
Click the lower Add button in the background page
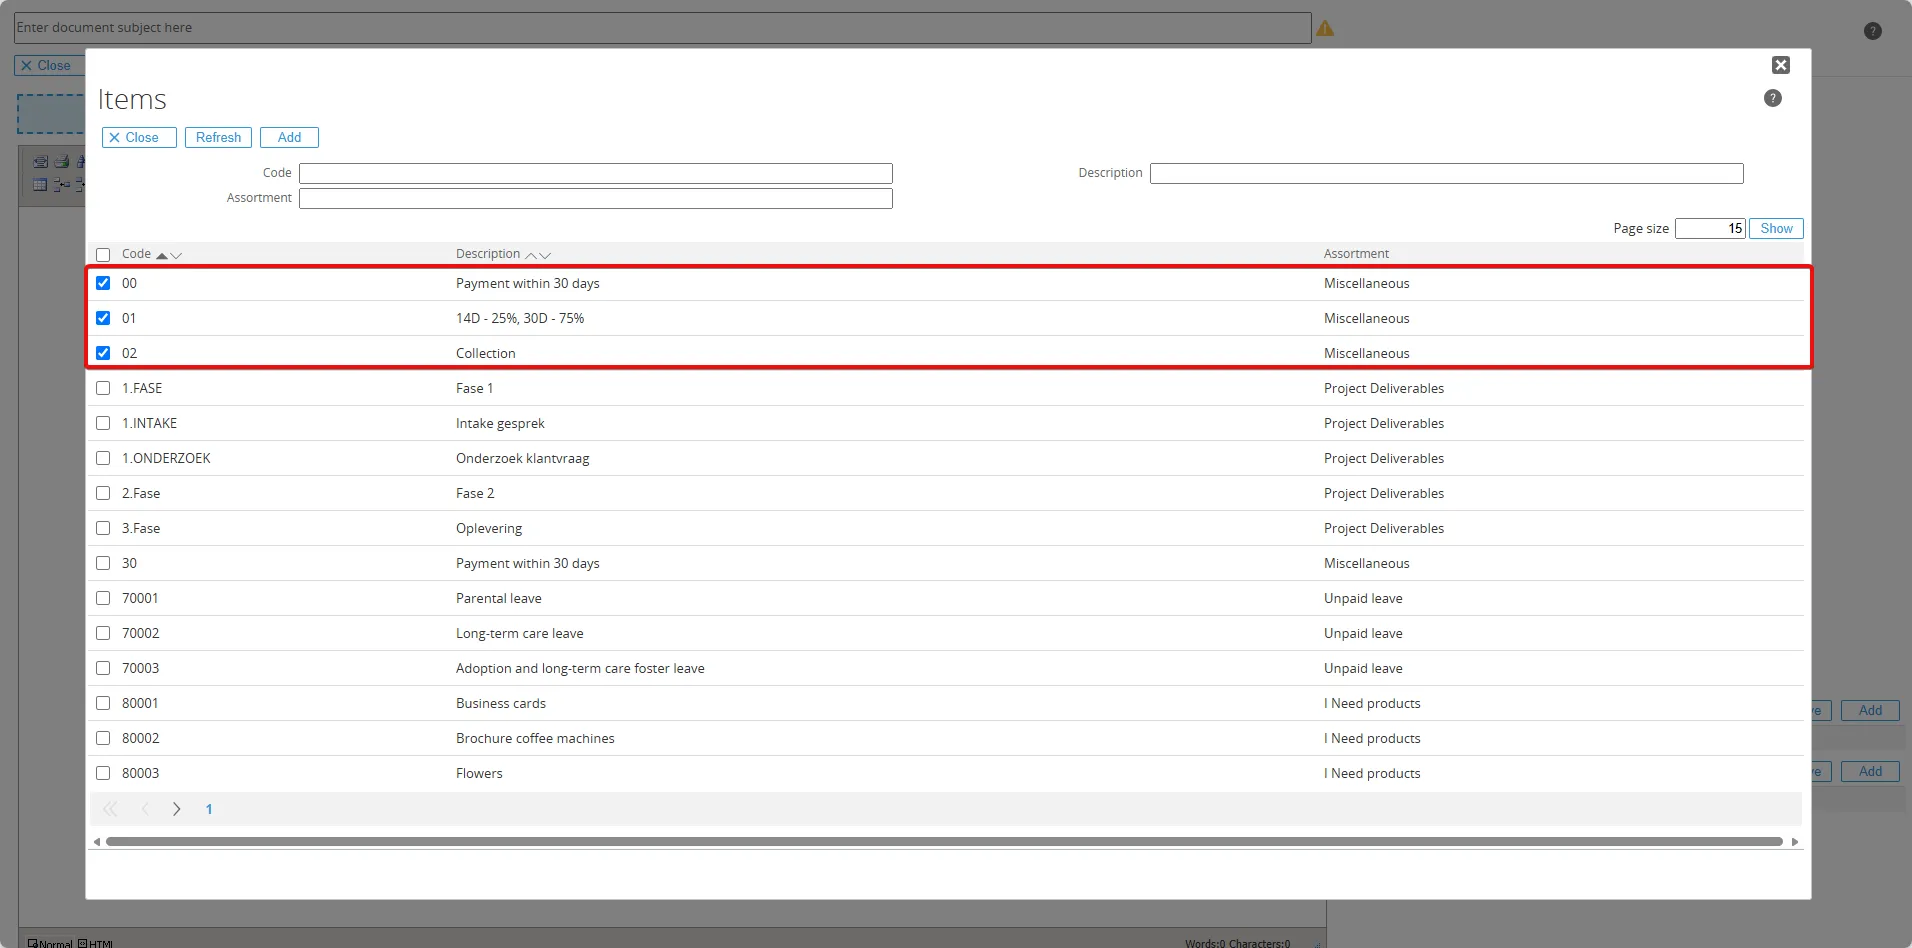click(1870, 771)
